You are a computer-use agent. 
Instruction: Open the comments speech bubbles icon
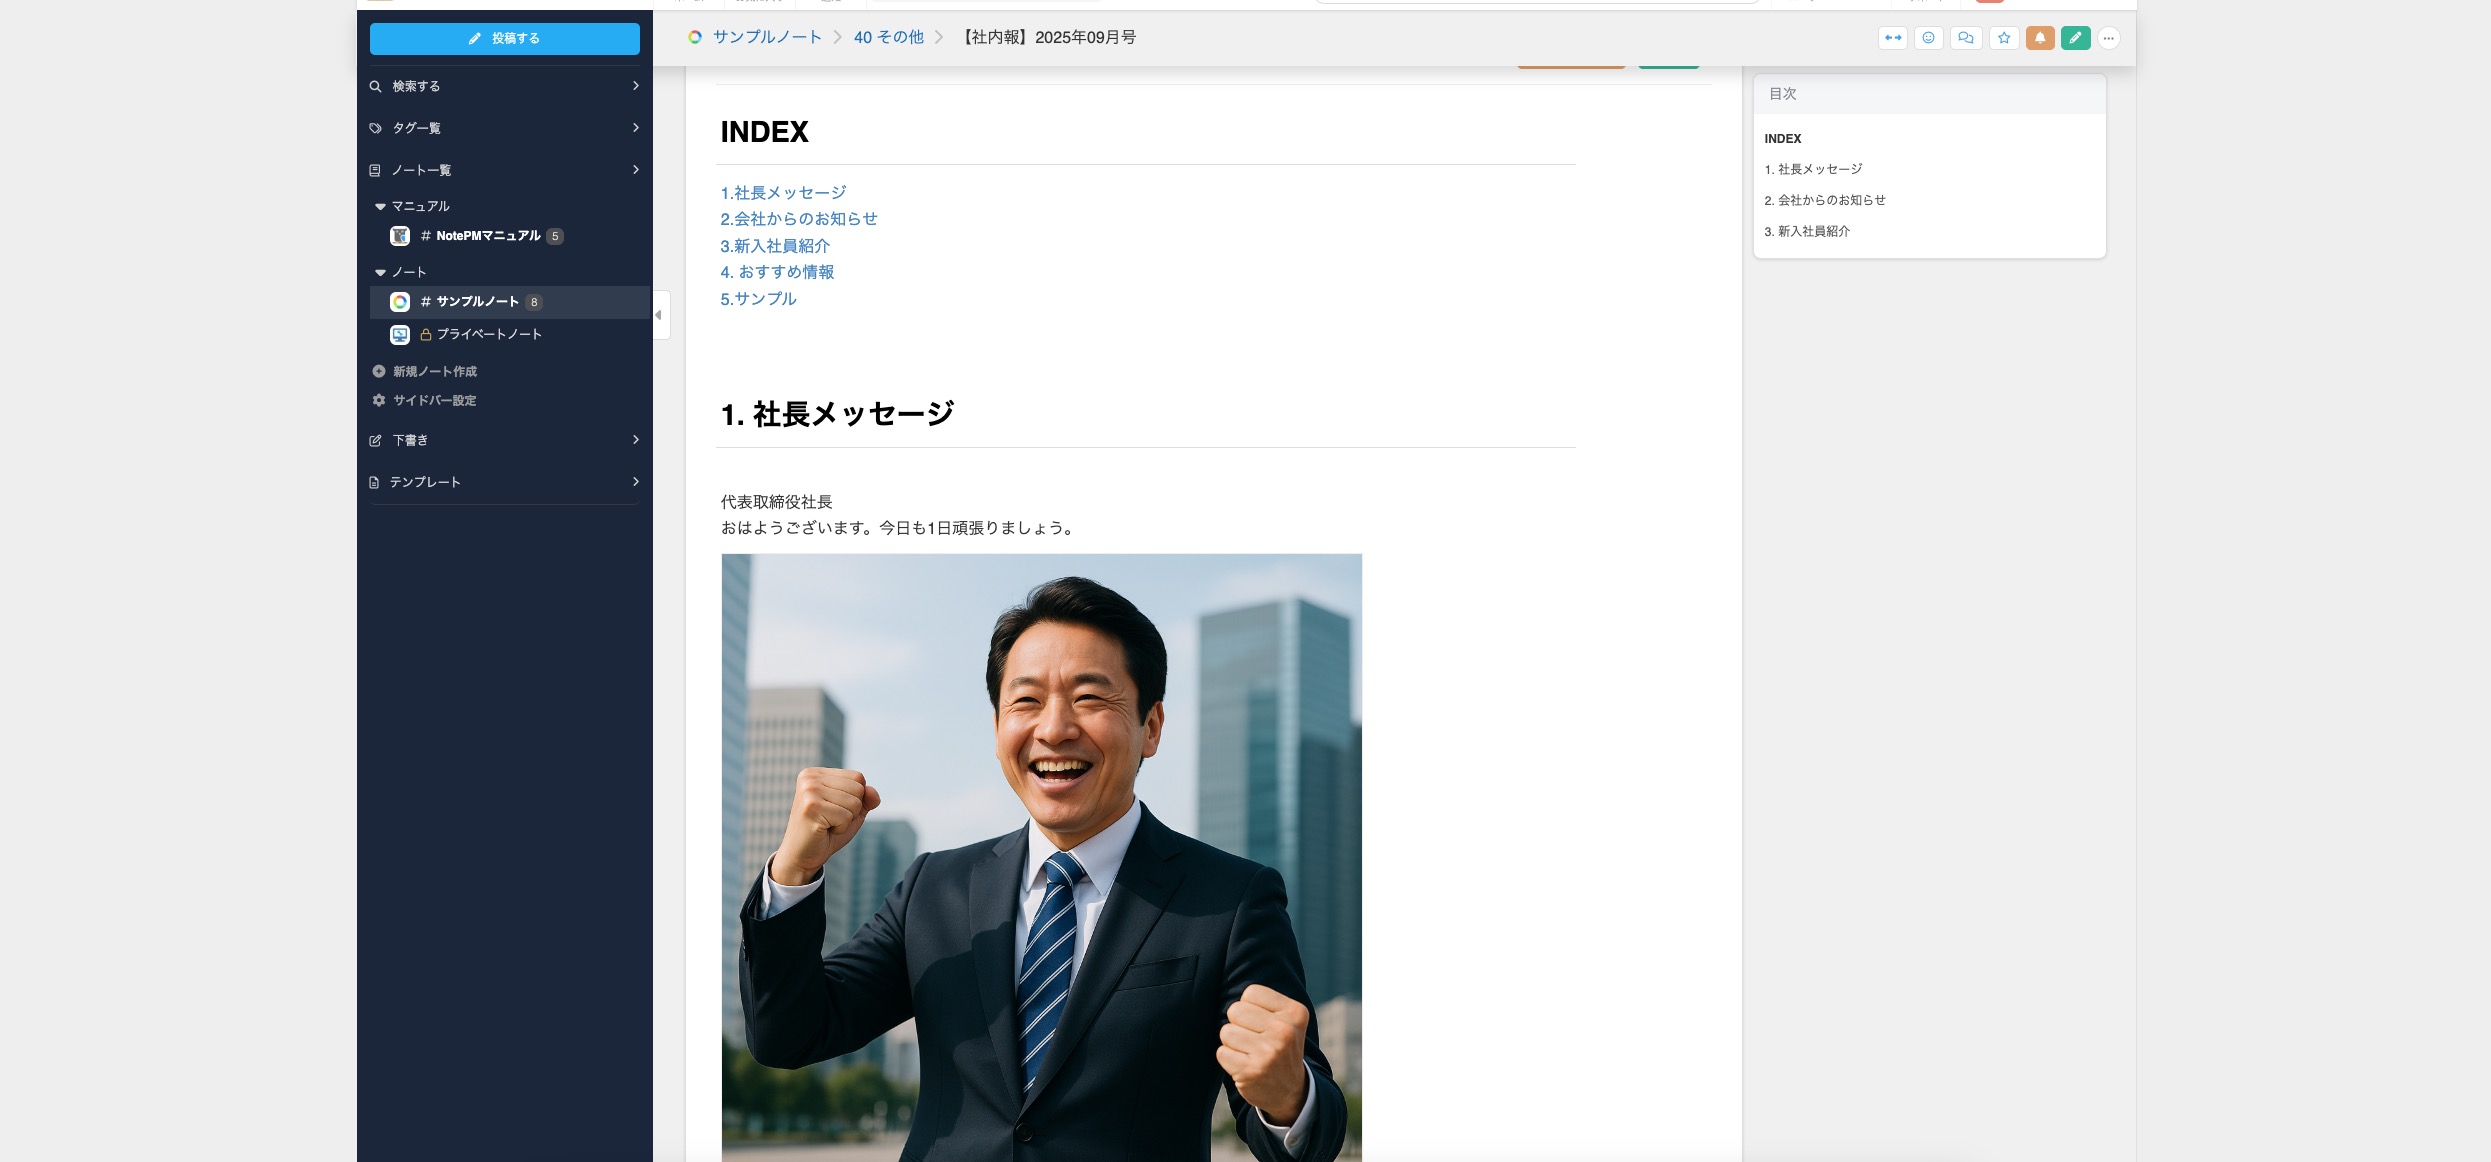[x=1965, y=38]
